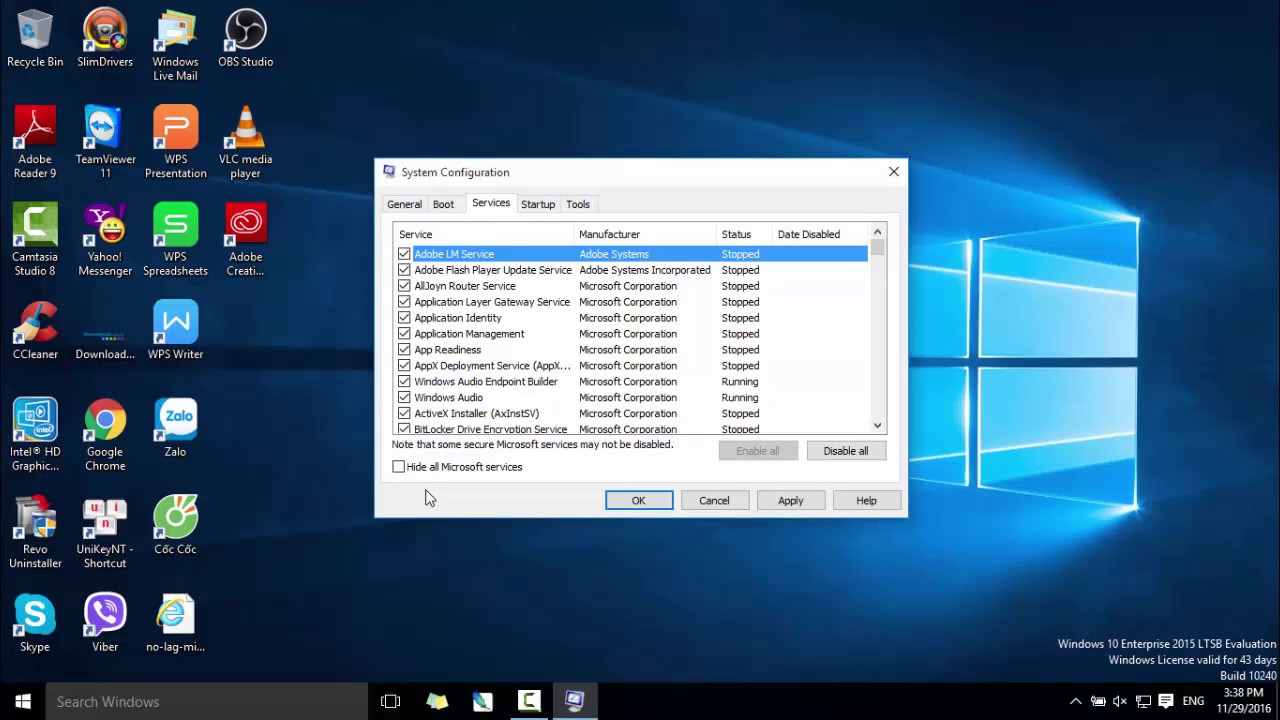The height and width of the screenshot is (720, 1280).
Task: Sort by the Service column header
Action: [484, 234]
